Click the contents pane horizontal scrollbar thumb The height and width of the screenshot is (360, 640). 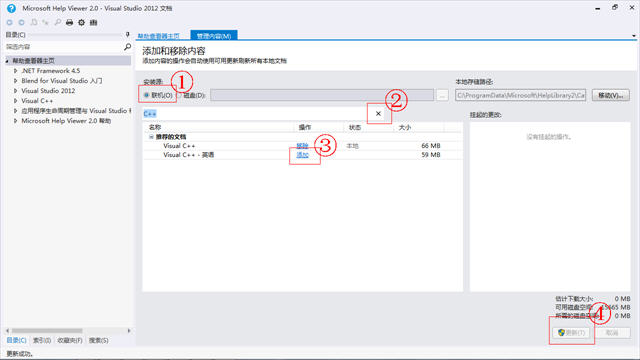click(x=47, y=331)
